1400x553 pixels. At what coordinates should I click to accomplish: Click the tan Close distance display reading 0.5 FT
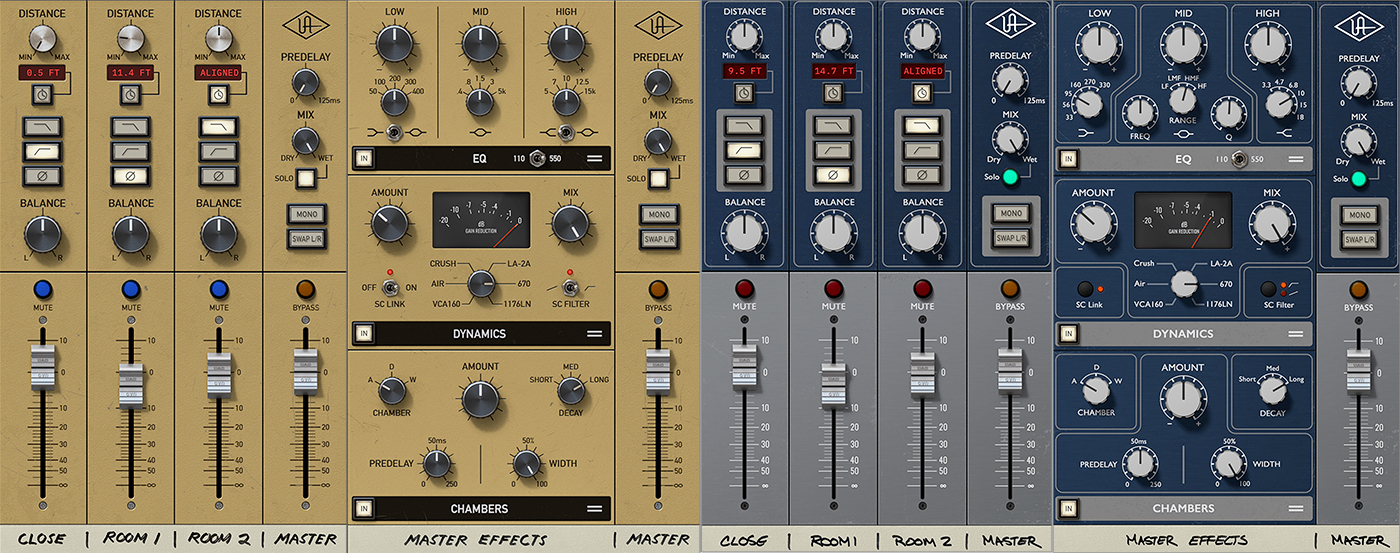point(44,73)
